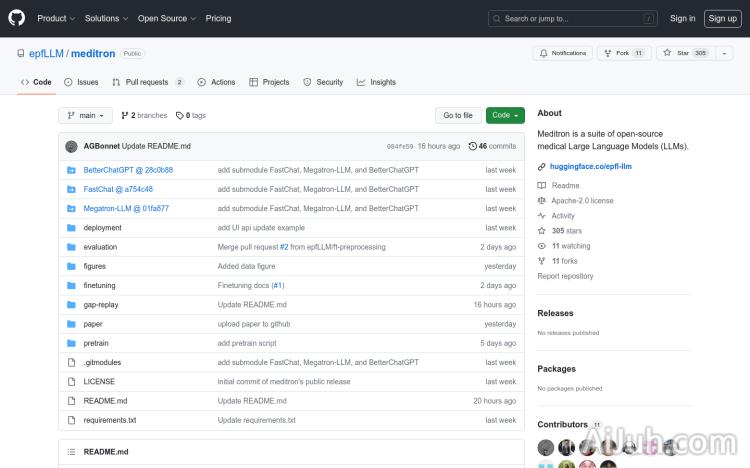Expand the main branch selector

coord(85,115)
